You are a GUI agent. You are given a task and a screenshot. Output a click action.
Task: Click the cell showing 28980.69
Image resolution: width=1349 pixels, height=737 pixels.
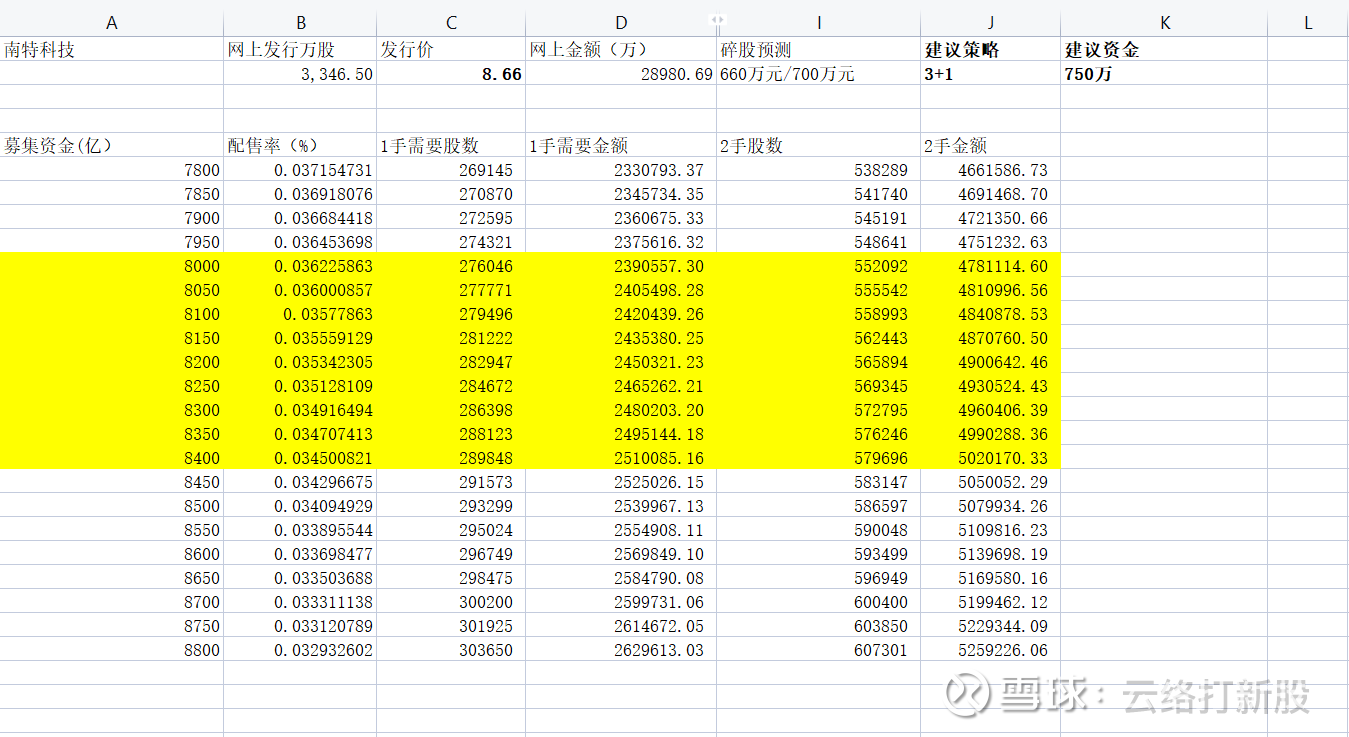pyautogui.click(x=621, y=73)
